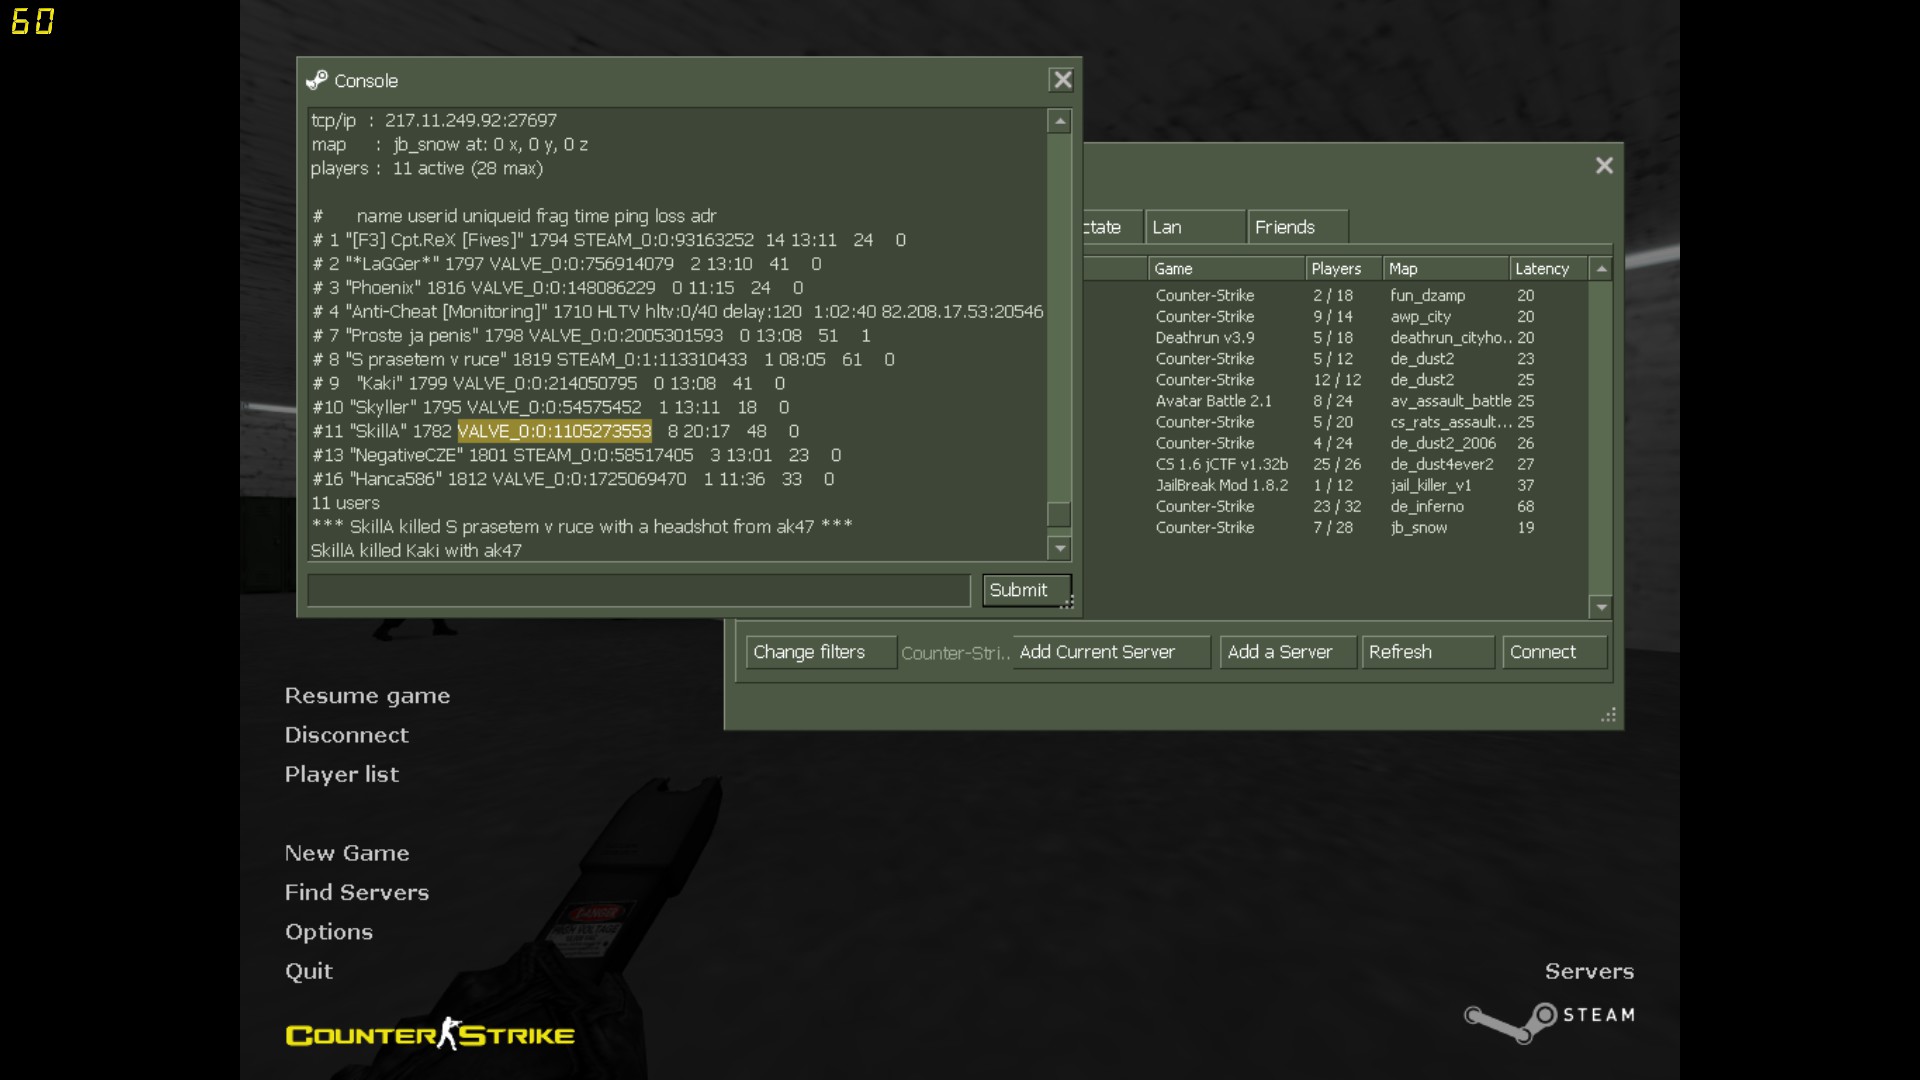Image resolution: width=1920 pixels, height=1080 pixels.
Task: Click the console resize grip
Action: coord(1067,602)
